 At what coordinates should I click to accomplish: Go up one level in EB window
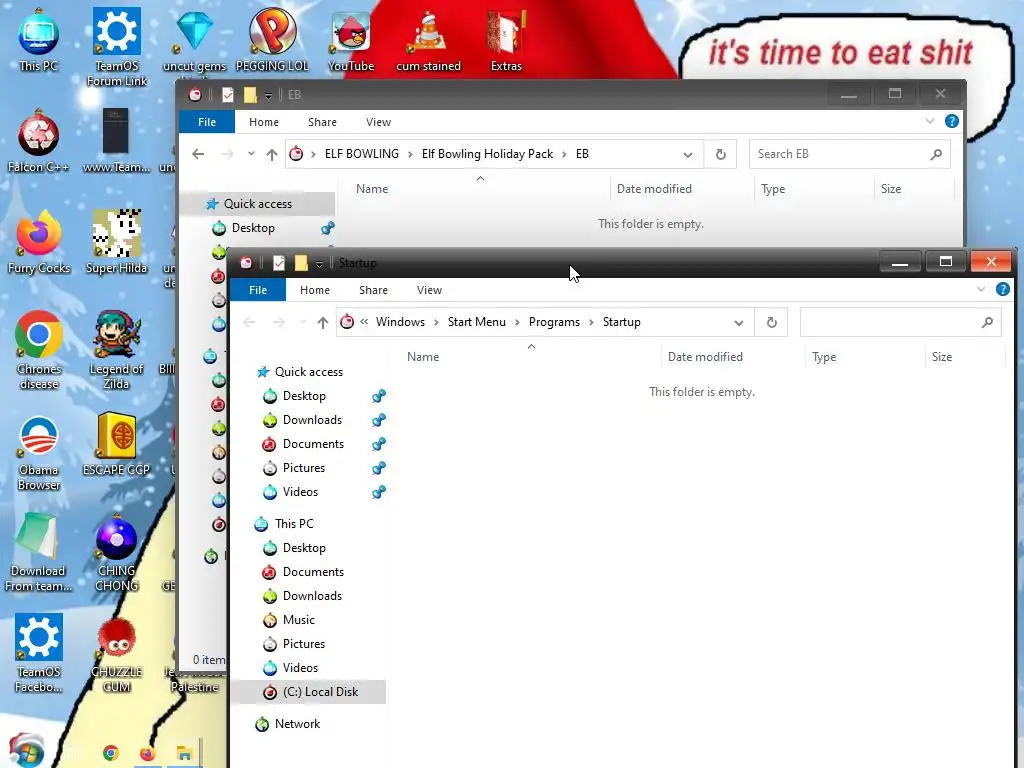point(272,154)
